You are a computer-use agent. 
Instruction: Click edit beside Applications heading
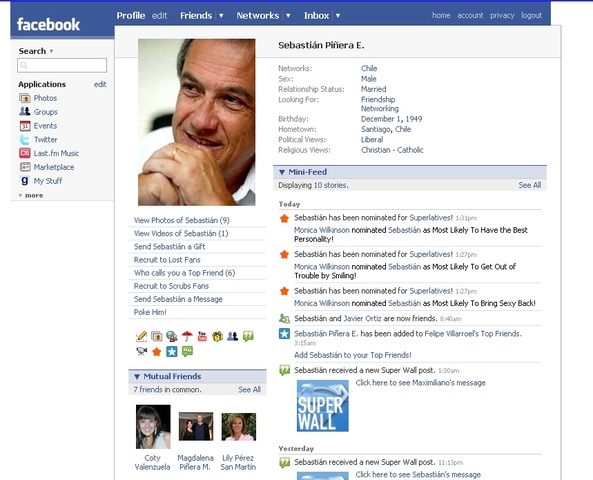[100, 84]
